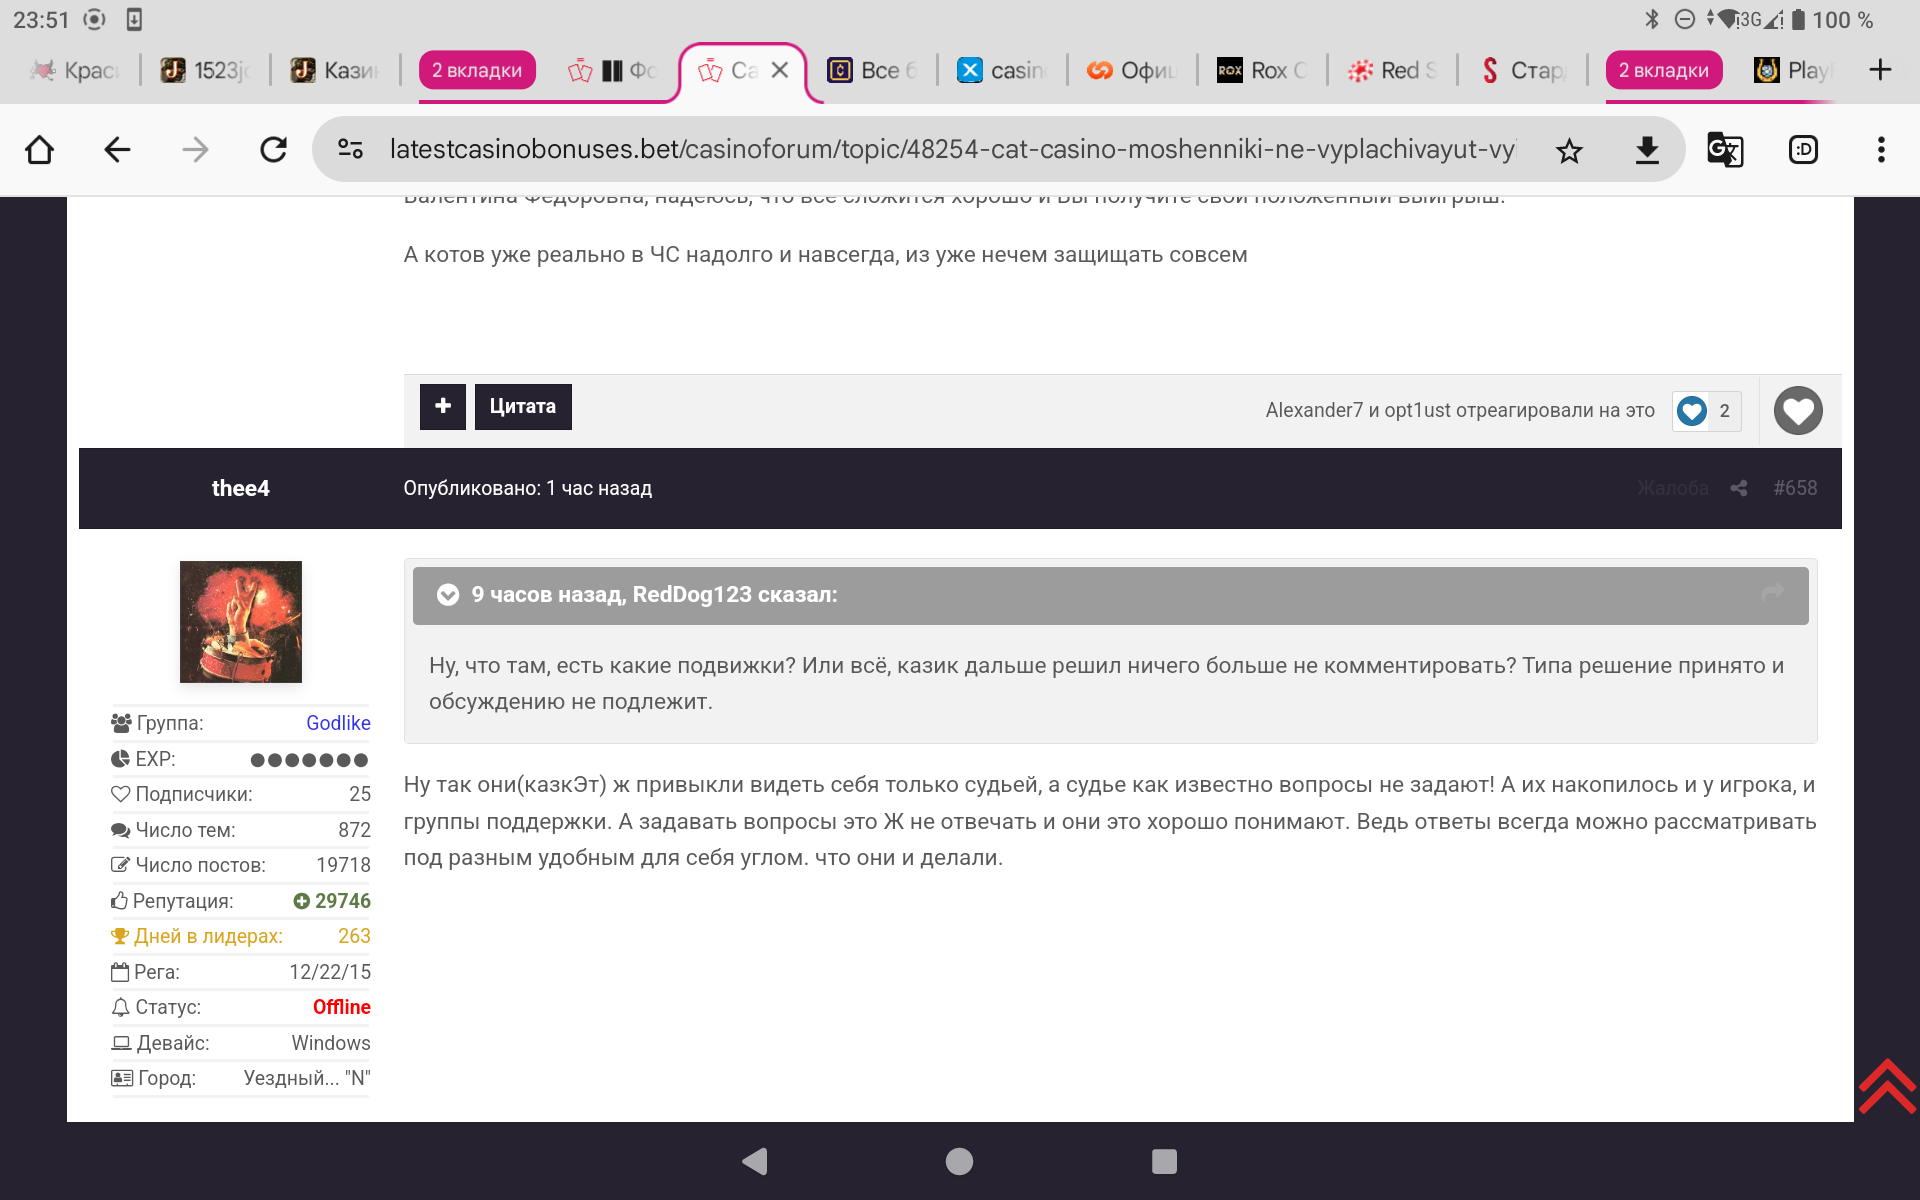Viewport: 1920px width, 1200px height.
Task: Reload the current page
Action: pos(273,150)
